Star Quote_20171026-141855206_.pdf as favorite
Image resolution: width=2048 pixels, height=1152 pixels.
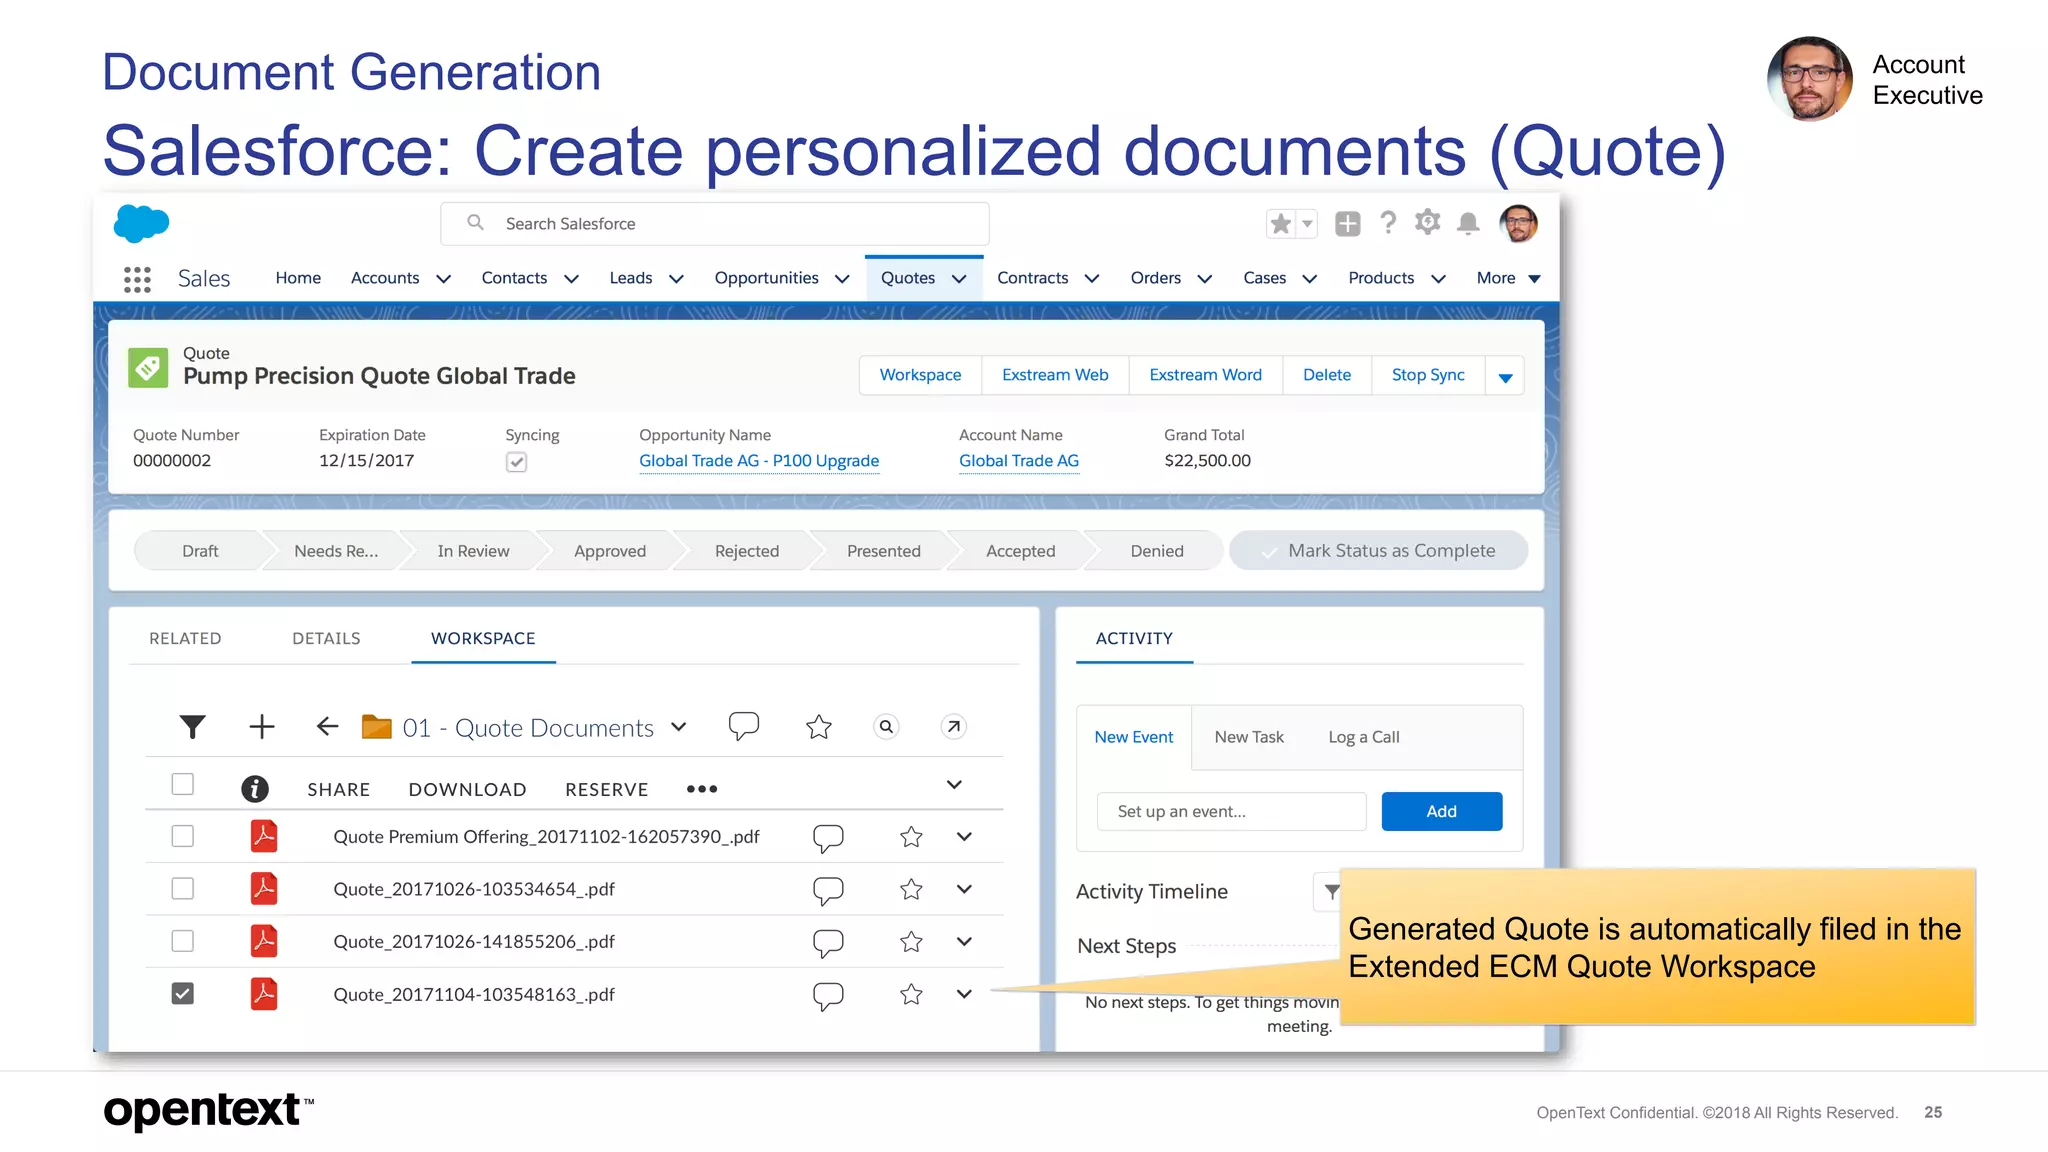pos(911,942)
